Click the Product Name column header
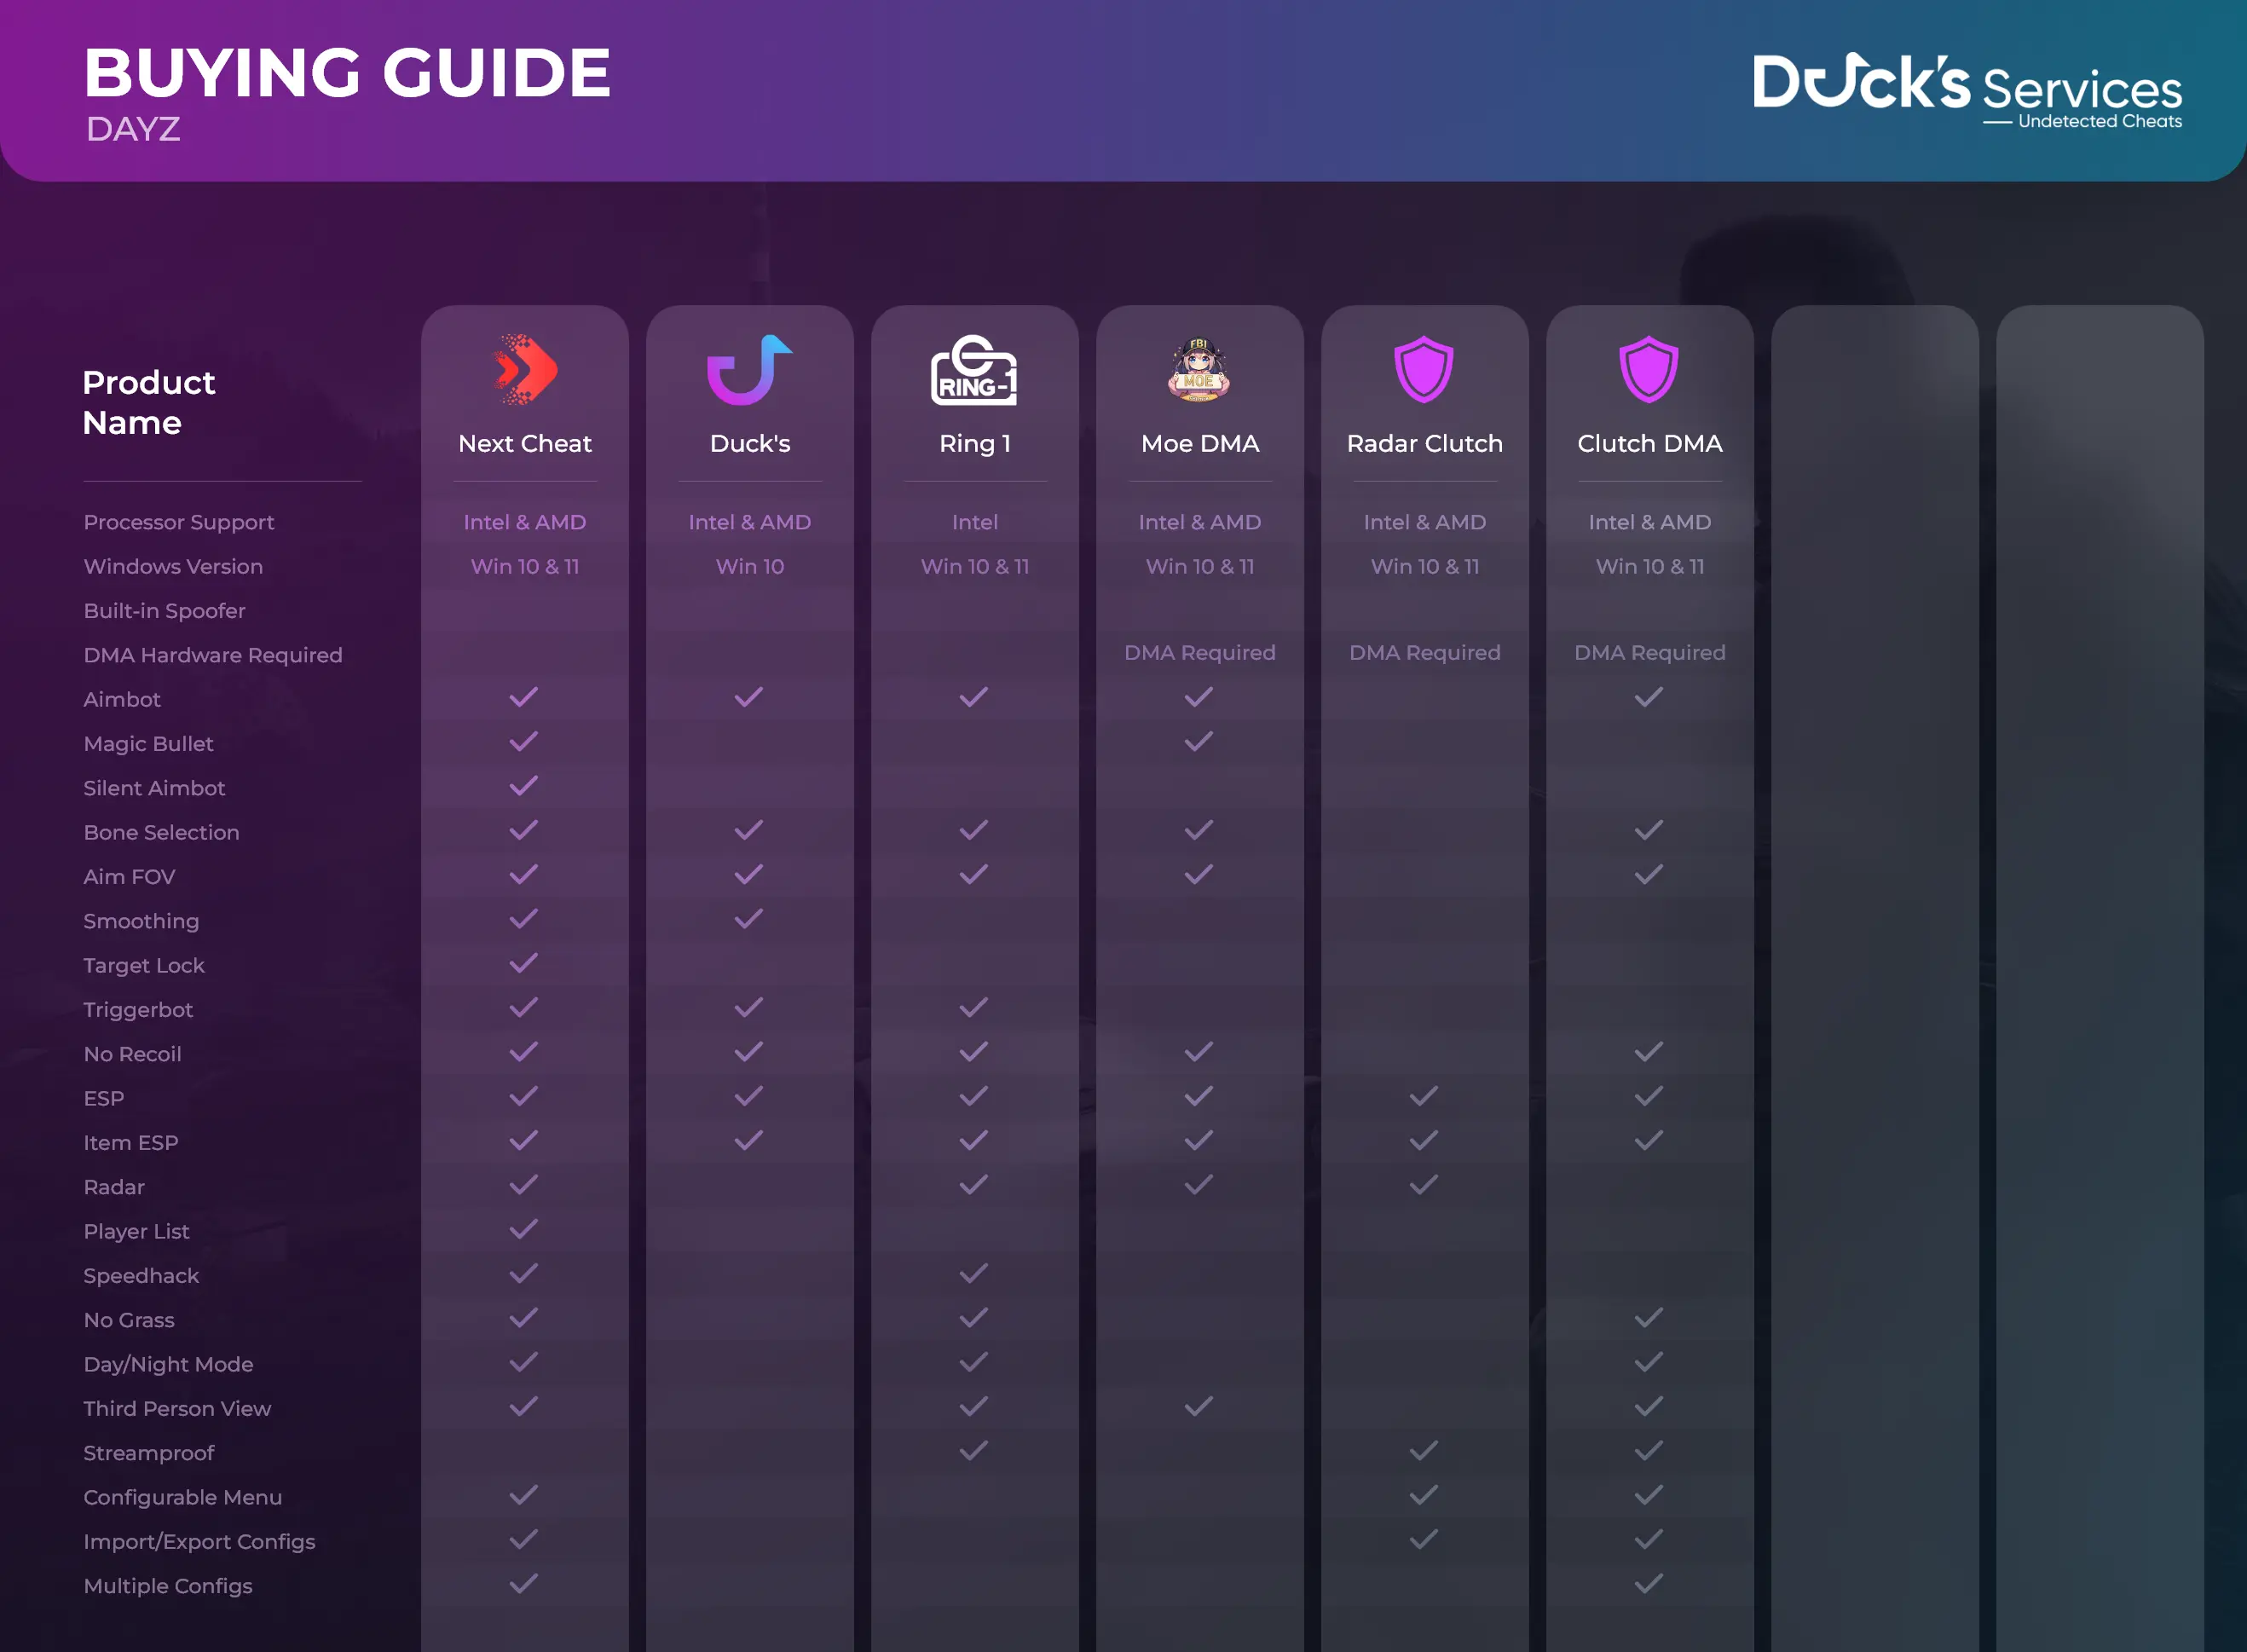The image size is (2247, 1652). 149,402
